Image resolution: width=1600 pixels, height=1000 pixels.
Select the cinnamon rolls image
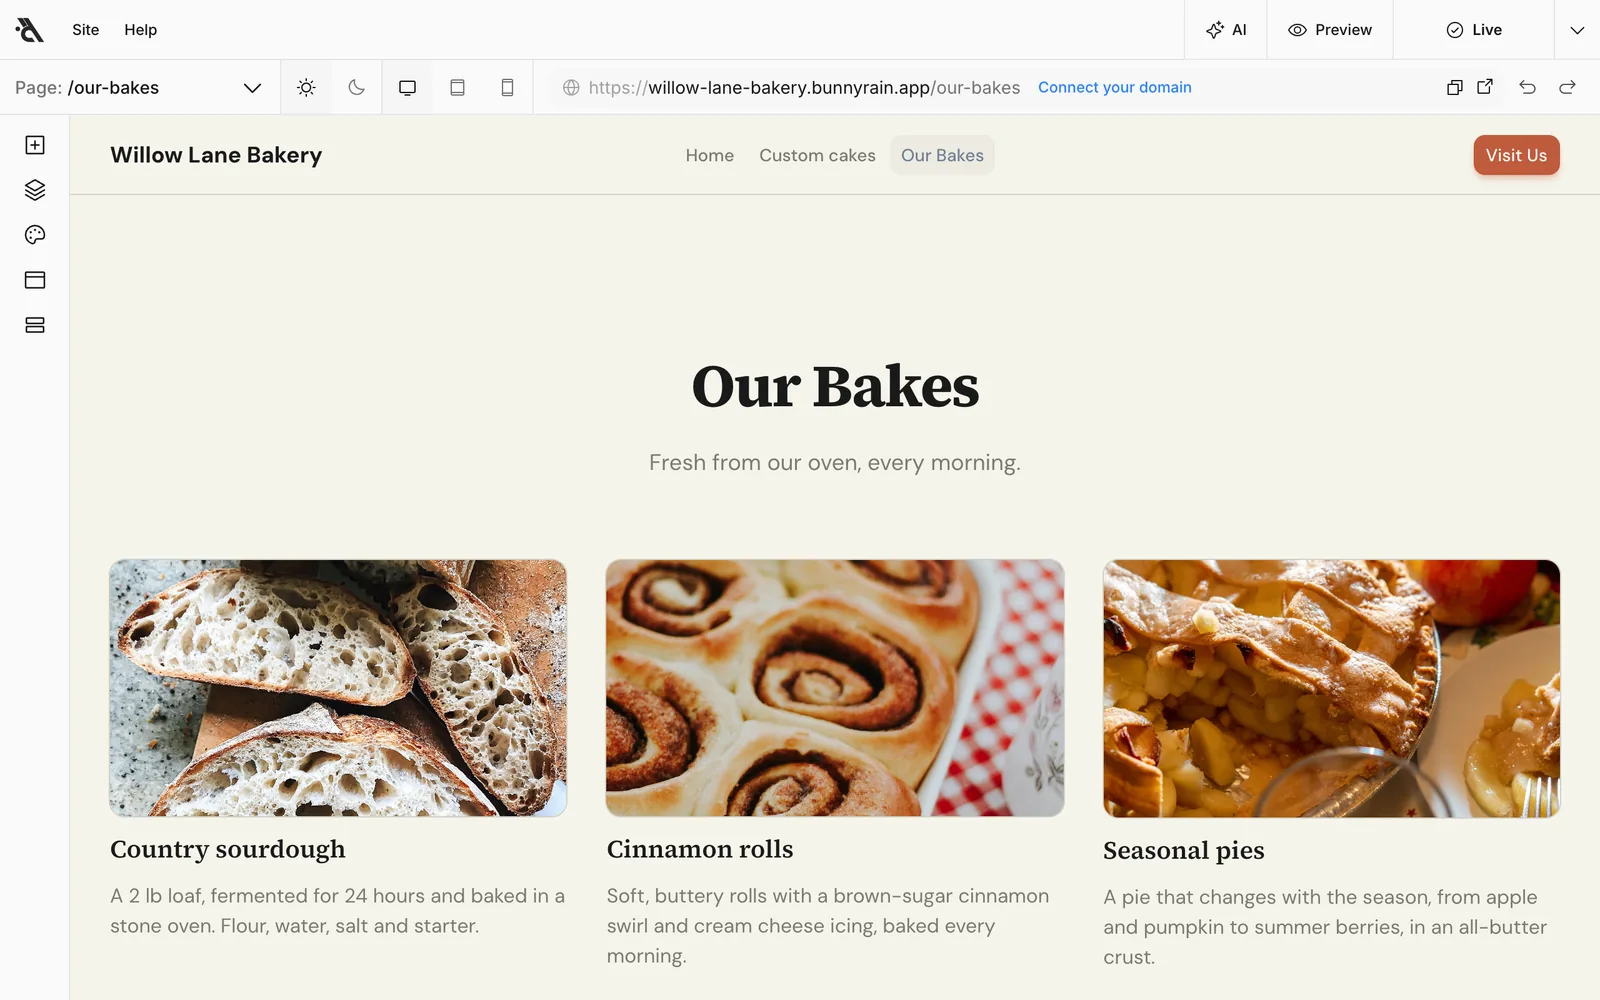pos(835,688)
